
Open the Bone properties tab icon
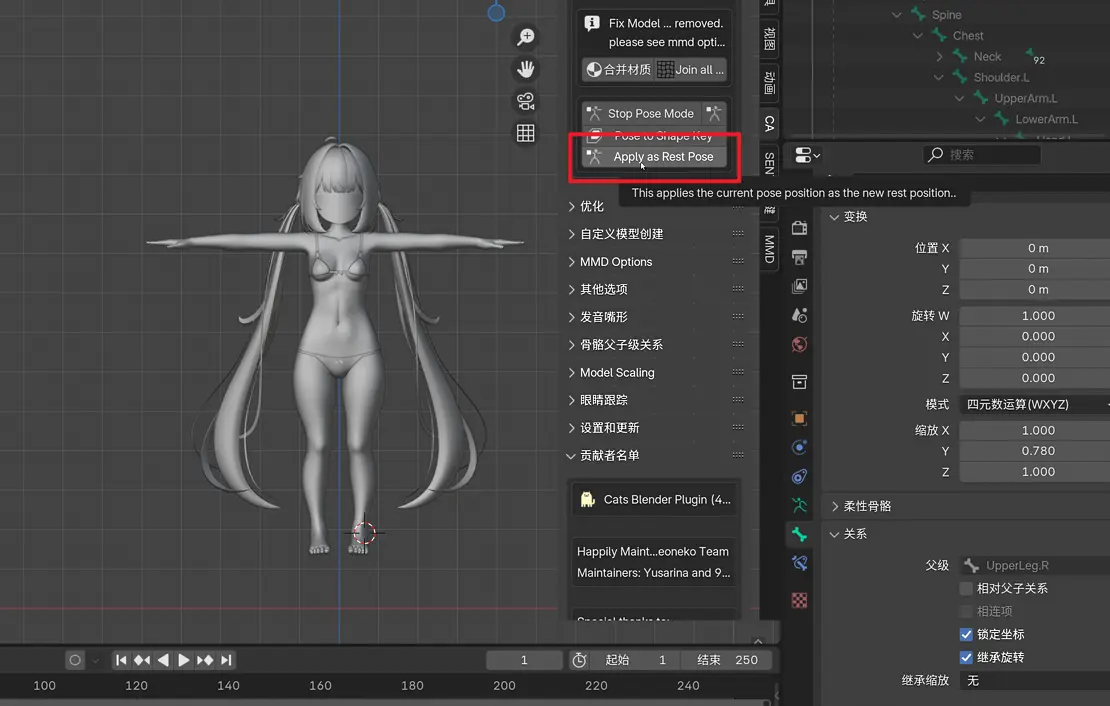pos(799,534)
